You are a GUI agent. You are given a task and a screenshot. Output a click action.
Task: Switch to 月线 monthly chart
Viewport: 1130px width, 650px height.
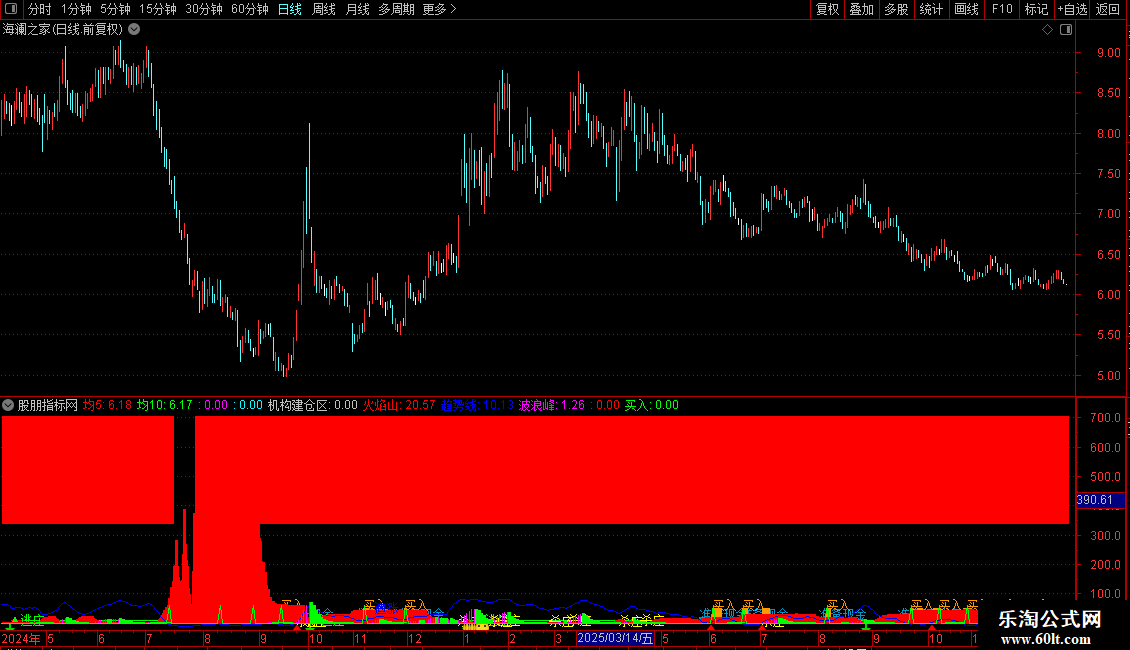click(x=357, y=9)
